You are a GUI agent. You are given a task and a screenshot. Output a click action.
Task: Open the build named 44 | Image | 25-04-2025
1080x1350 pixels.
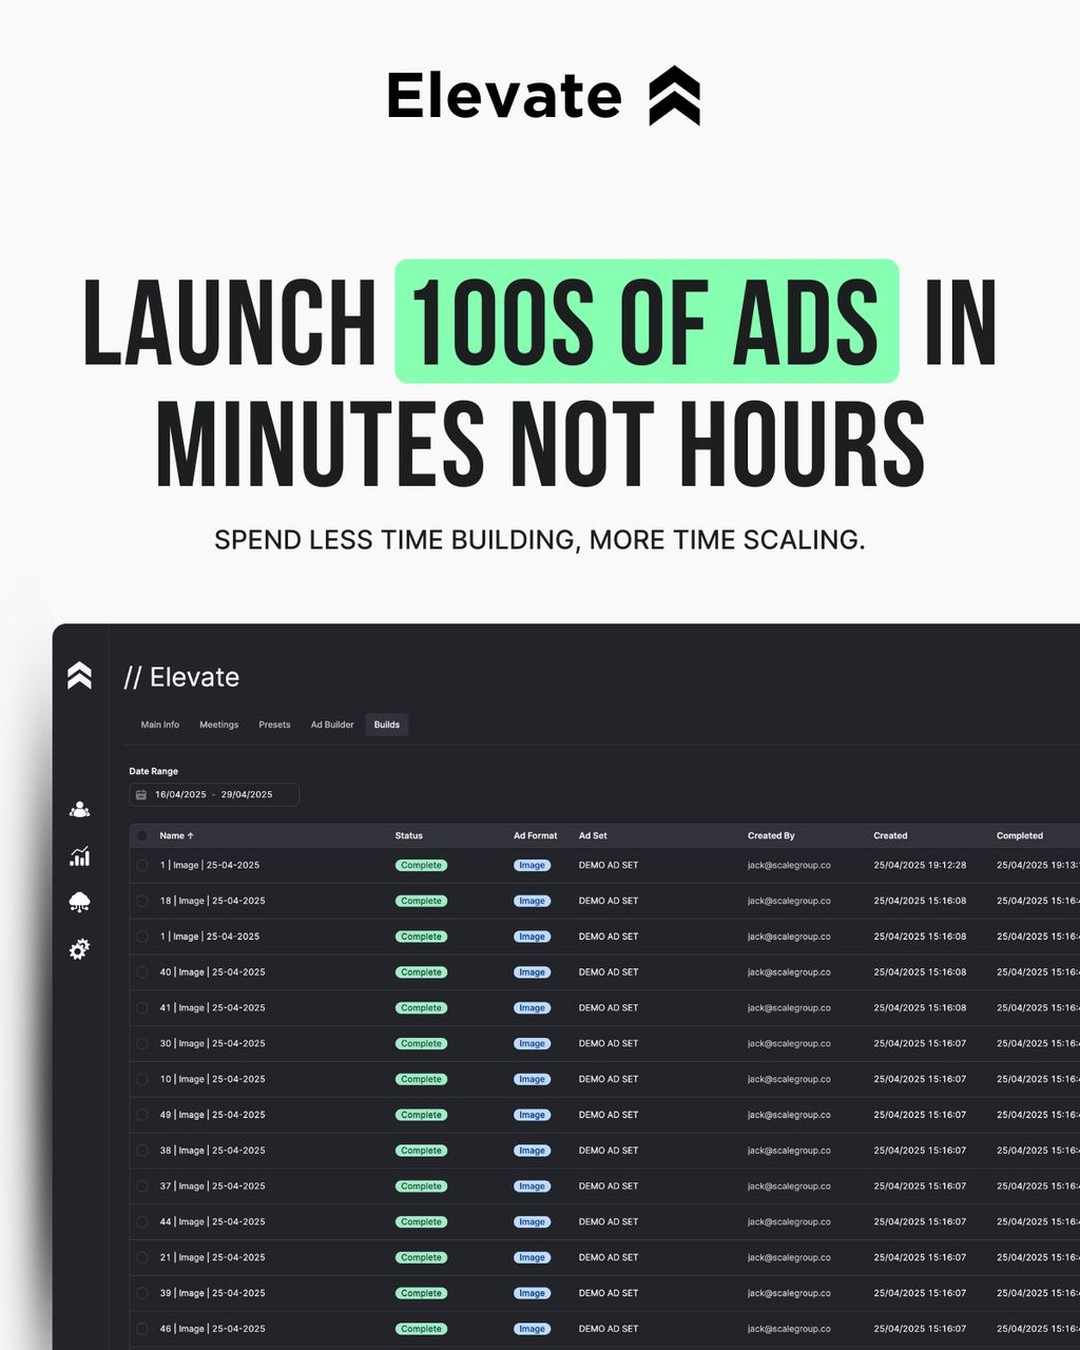click(212, 1222)
